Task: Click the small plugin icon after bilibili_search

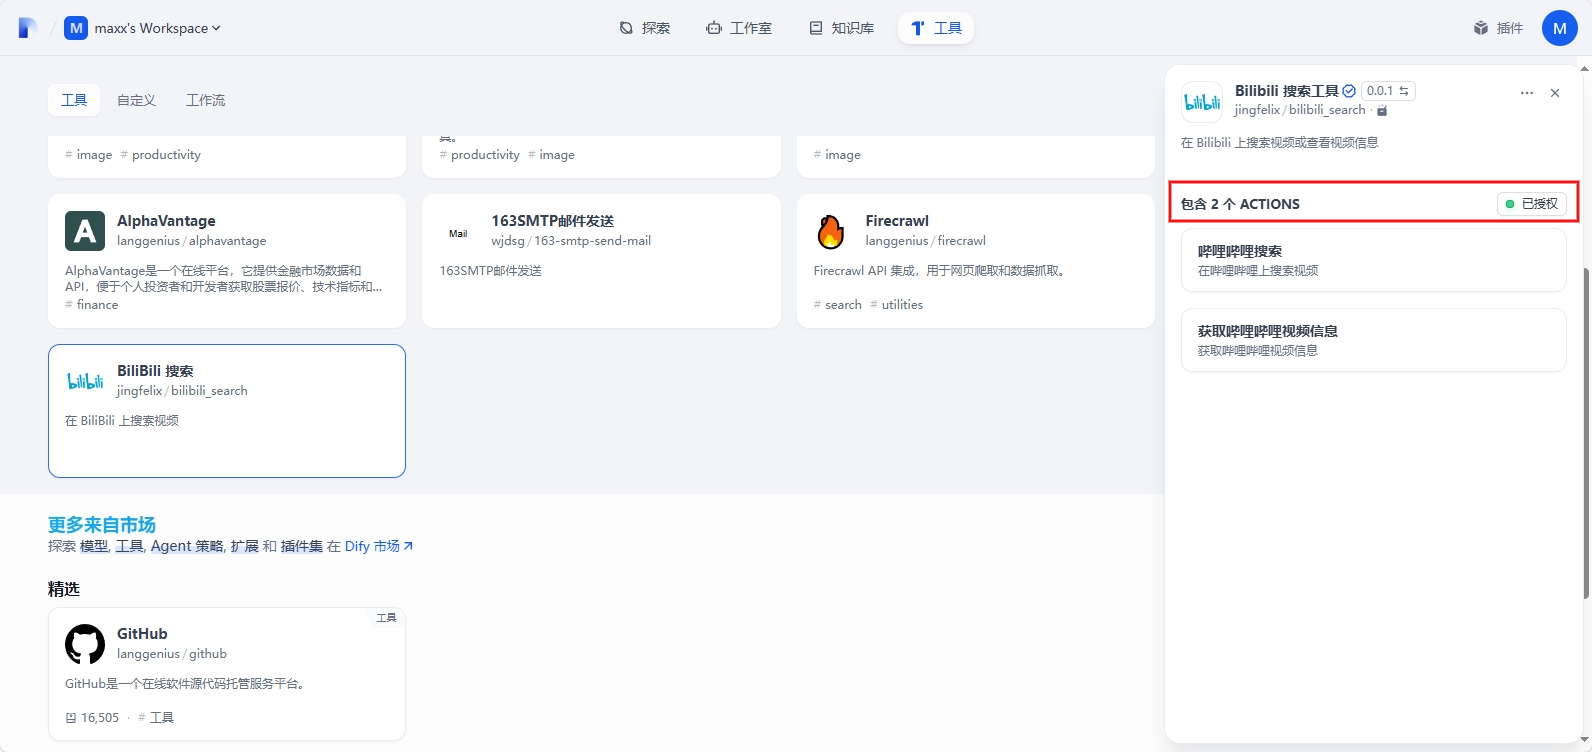Action: pyautogui.click(x=1382, y=110)
